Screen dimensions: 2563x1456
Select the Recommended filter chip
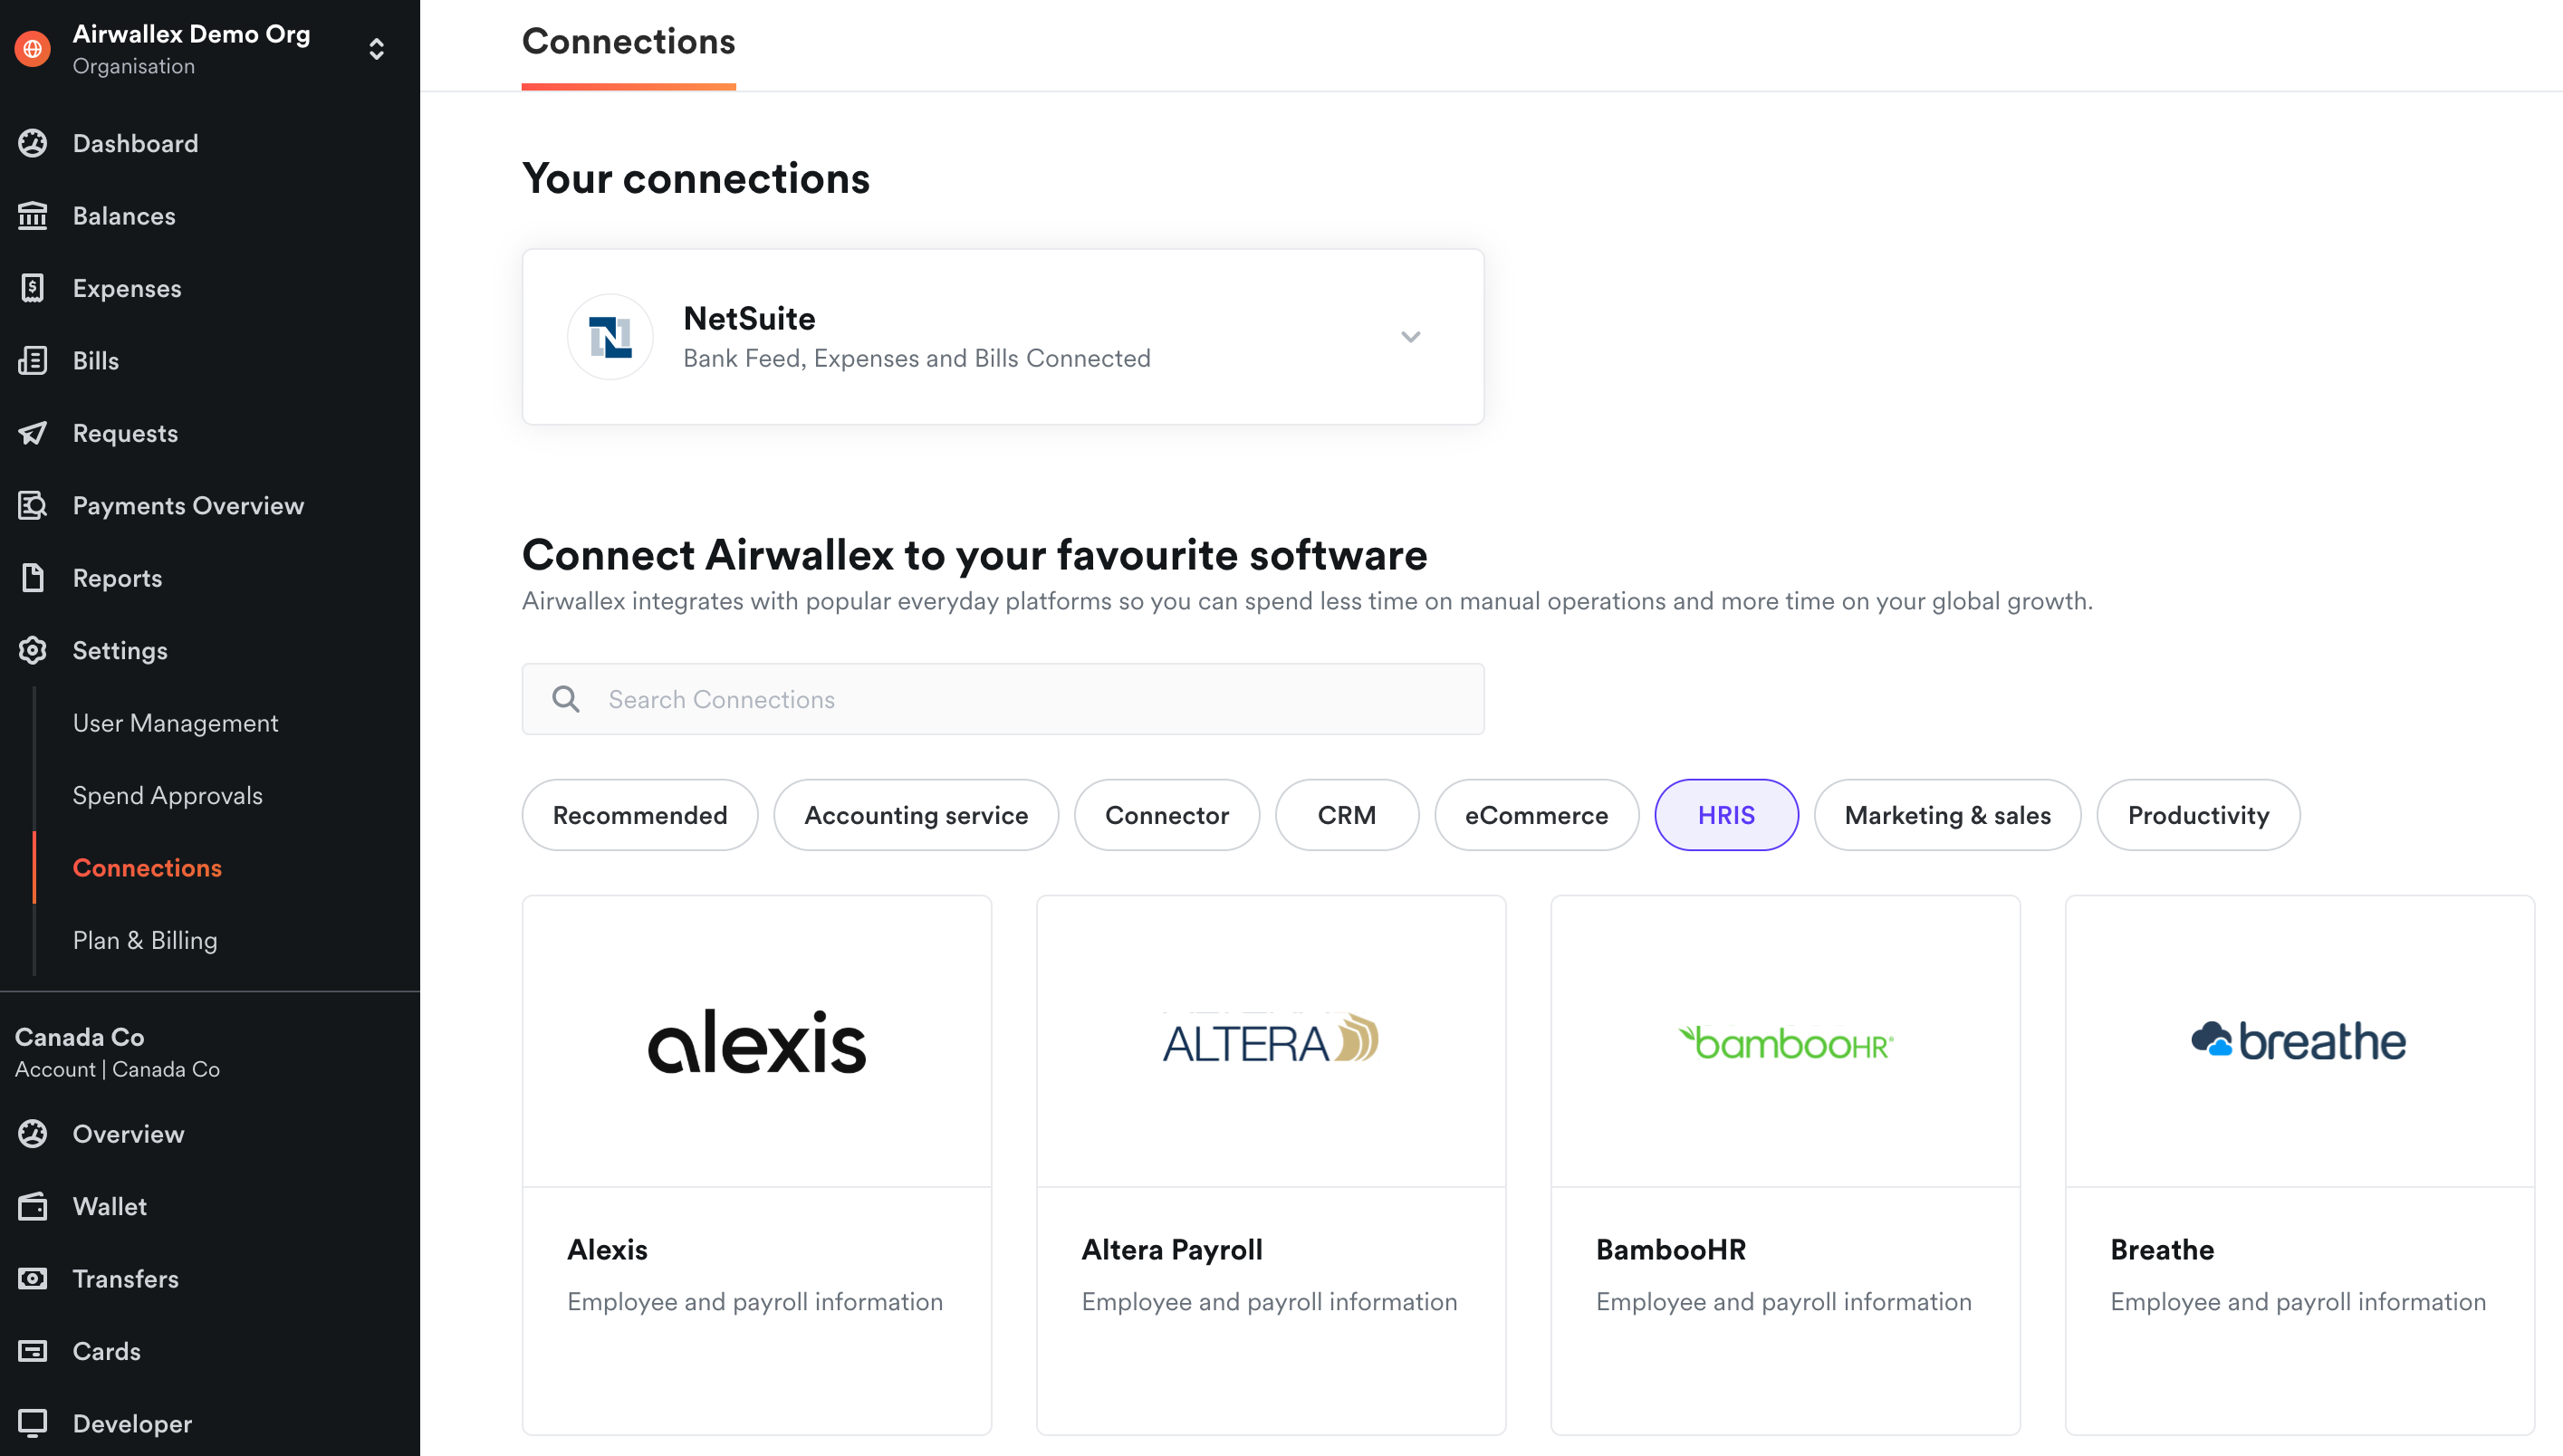640,815
